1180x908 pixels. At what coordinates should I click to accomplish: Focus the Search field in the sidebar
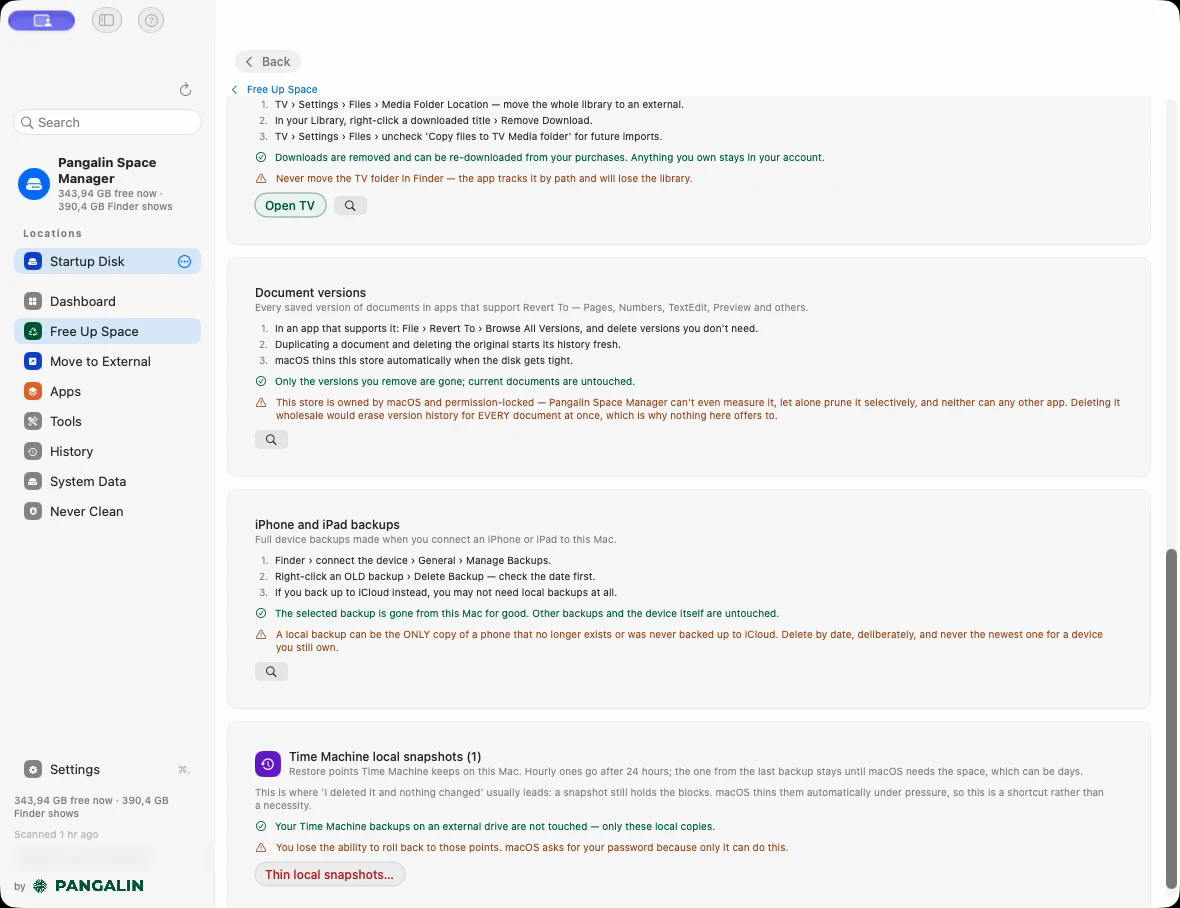108,123
